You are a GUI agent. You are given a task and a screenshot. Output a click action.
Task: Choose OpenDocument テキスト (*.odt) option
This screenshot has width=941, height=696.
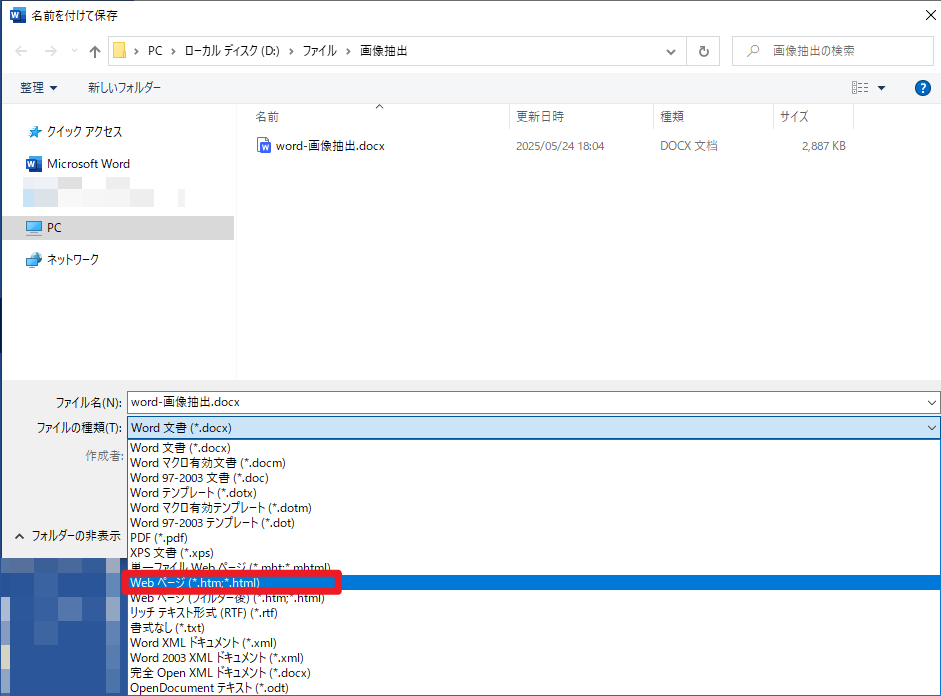pos(534,688)
